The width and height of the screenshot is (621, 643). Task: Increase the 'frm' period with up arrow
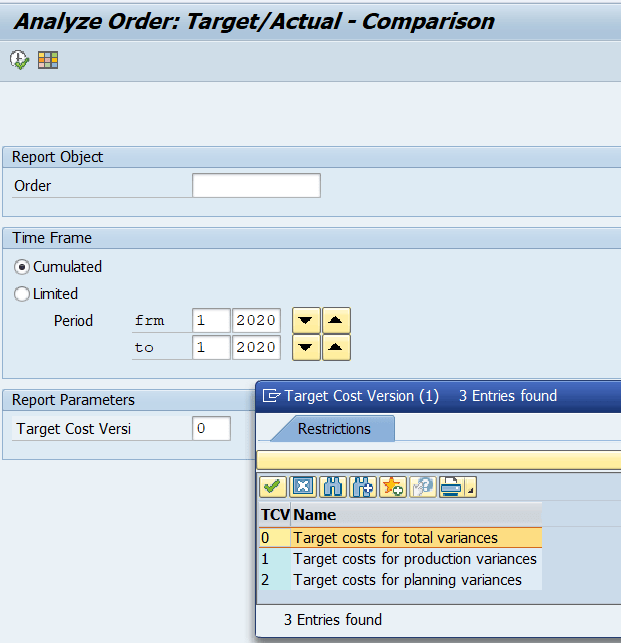(x=338, y=321)
